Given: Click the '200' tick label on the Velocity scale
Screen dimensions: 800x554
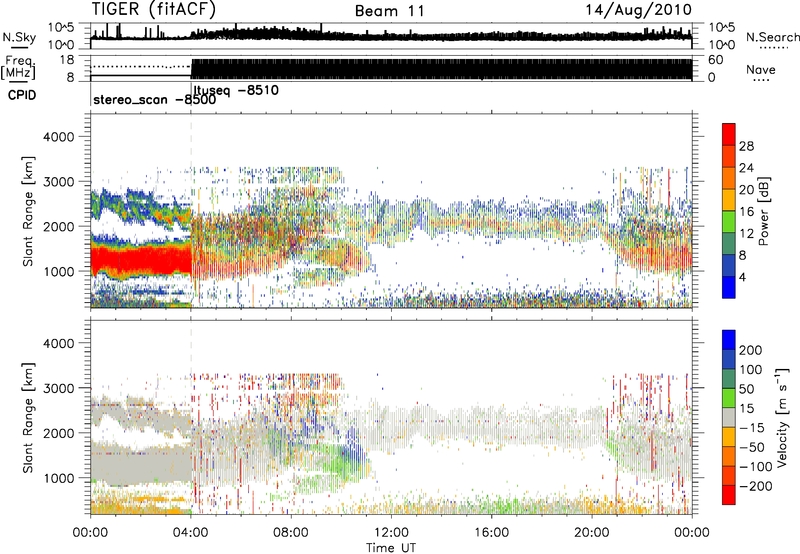Looking at the screenshot, I should click(751, 350).
